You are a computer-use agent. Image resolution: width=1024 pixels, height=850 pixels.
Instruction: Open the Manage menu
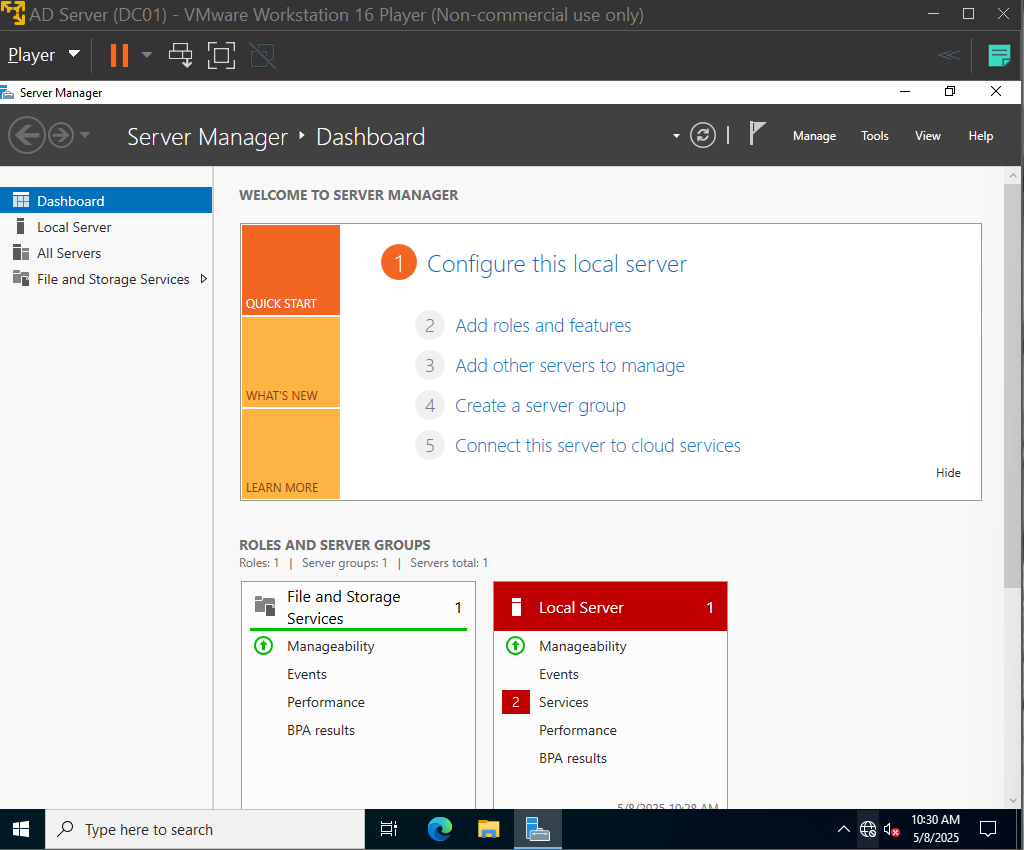tap(814, 136)
